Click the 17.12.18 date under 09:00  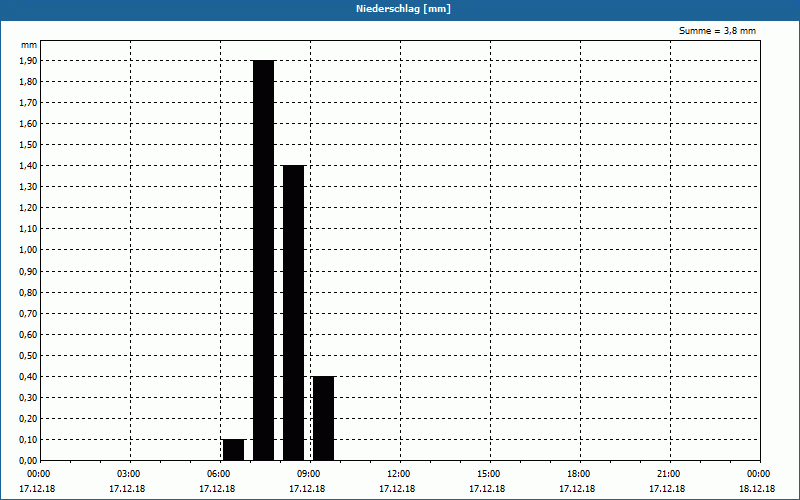point(307,489)
